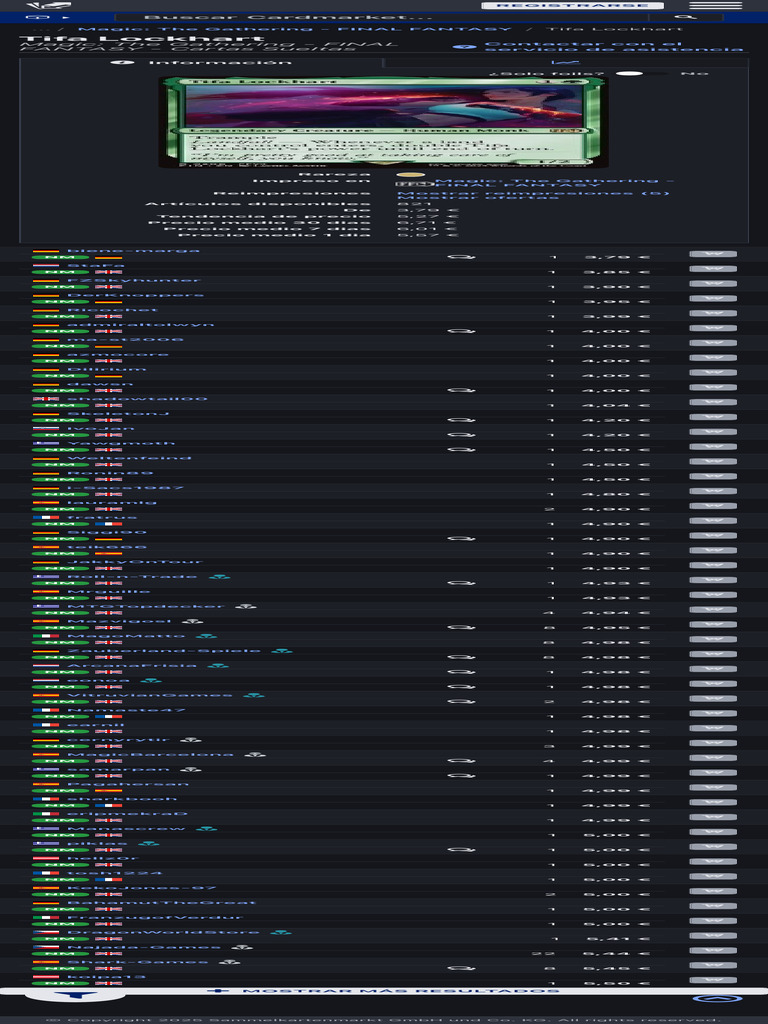Image resolution: width=768 pixels, height=1024 pixels.
Task: Click the search magnifier icon
Action: coord(685,17)
